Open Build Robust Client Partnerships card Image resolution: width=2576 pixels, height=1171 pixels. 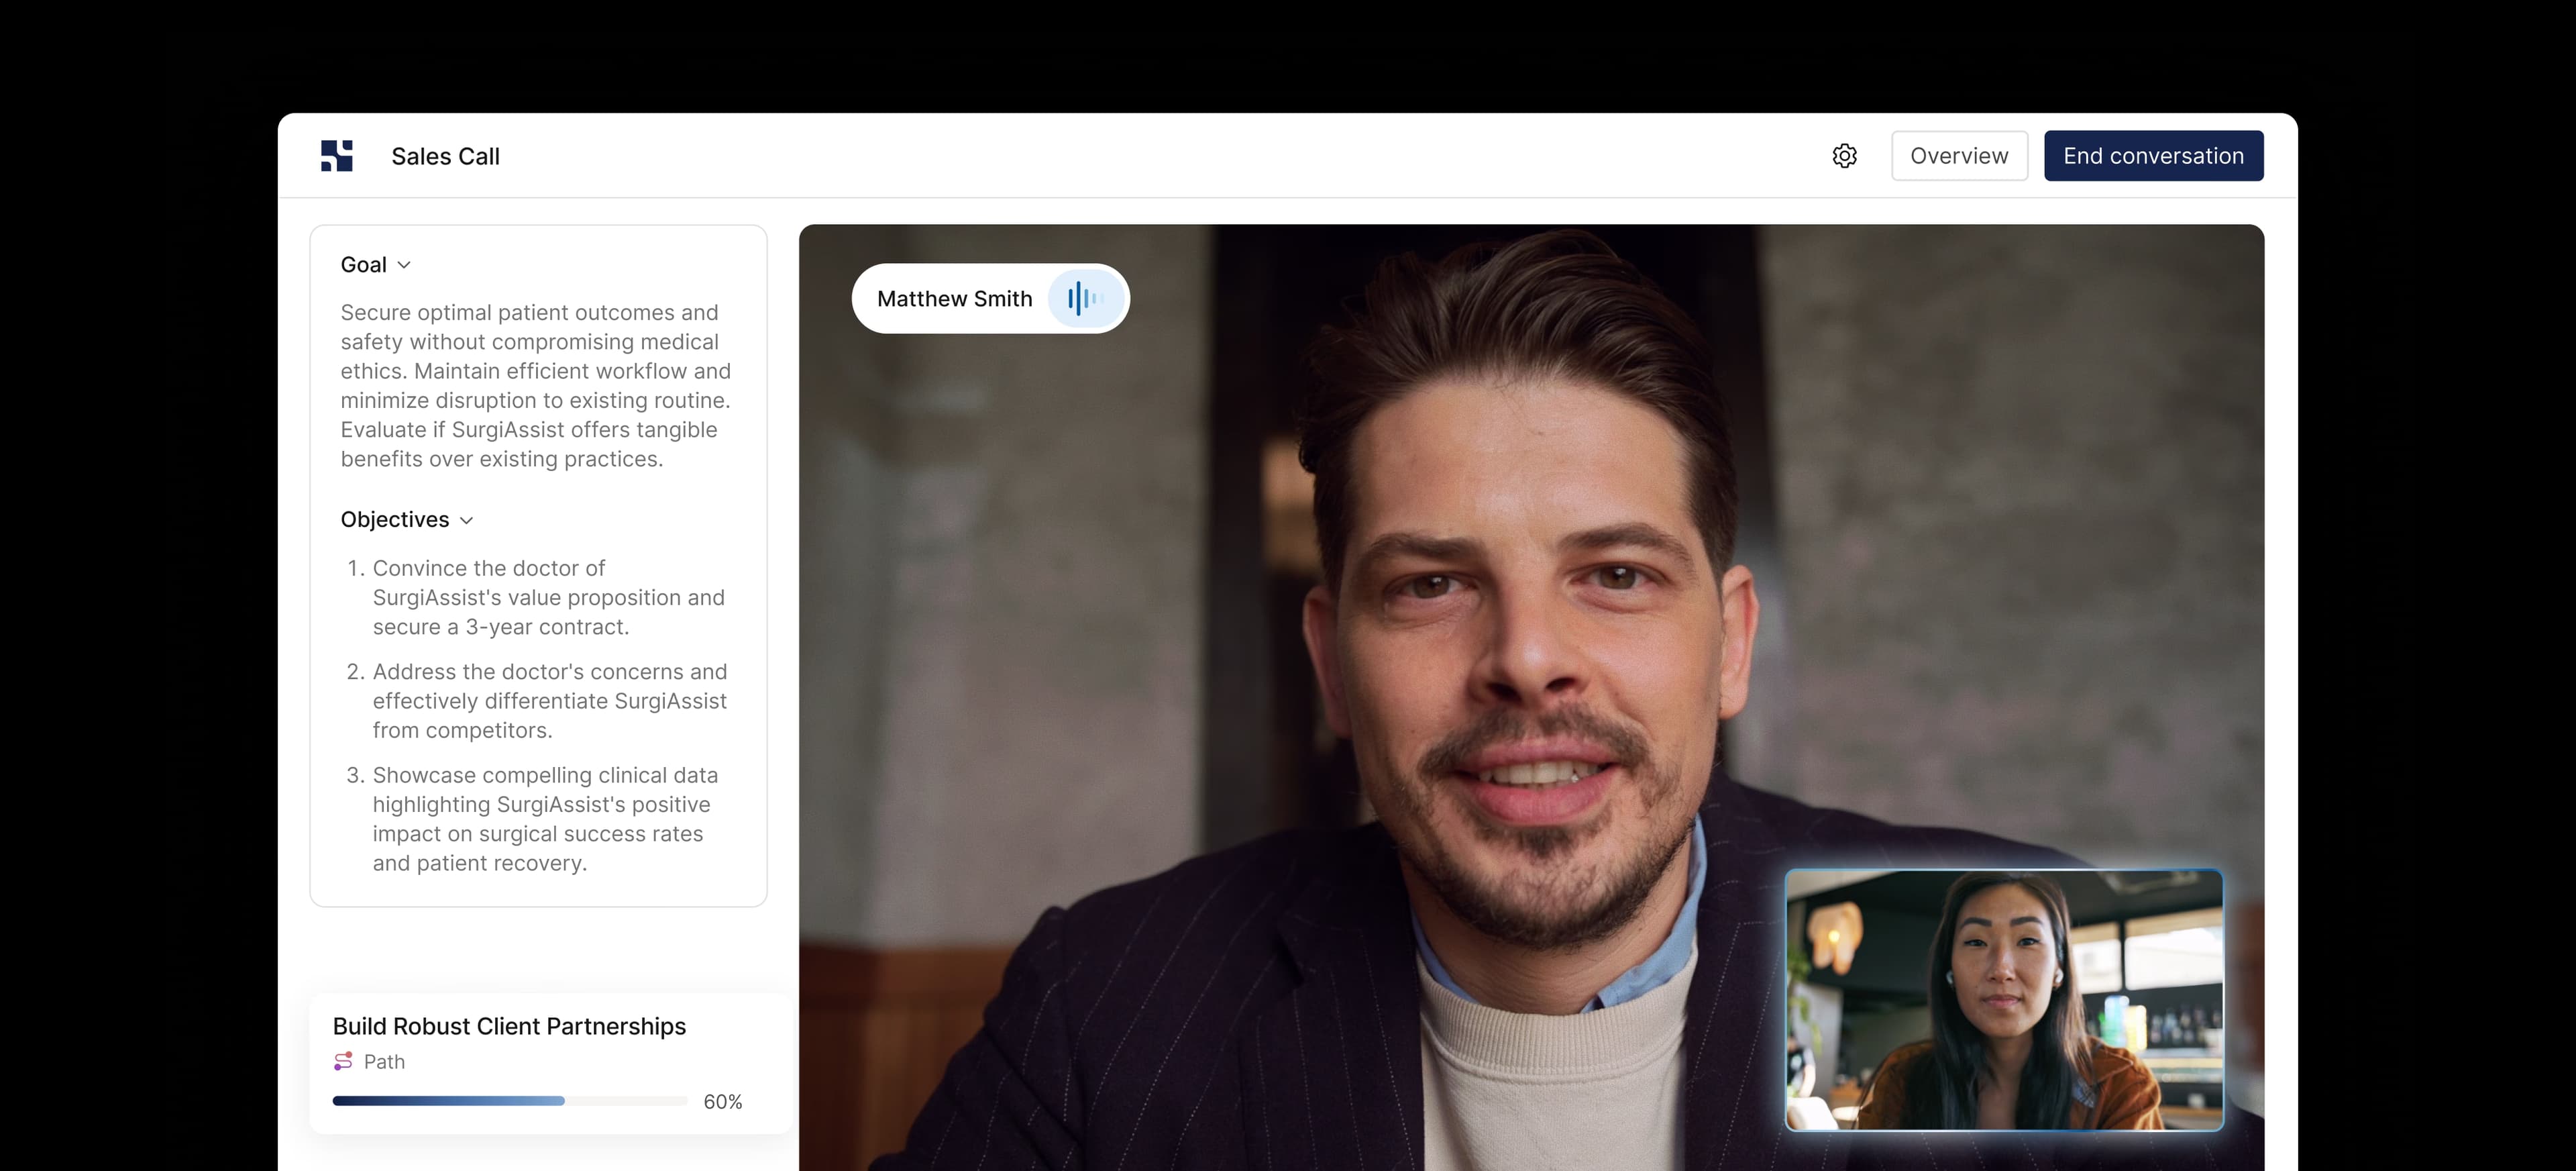pyautogui.click(x=509, y=1026)
